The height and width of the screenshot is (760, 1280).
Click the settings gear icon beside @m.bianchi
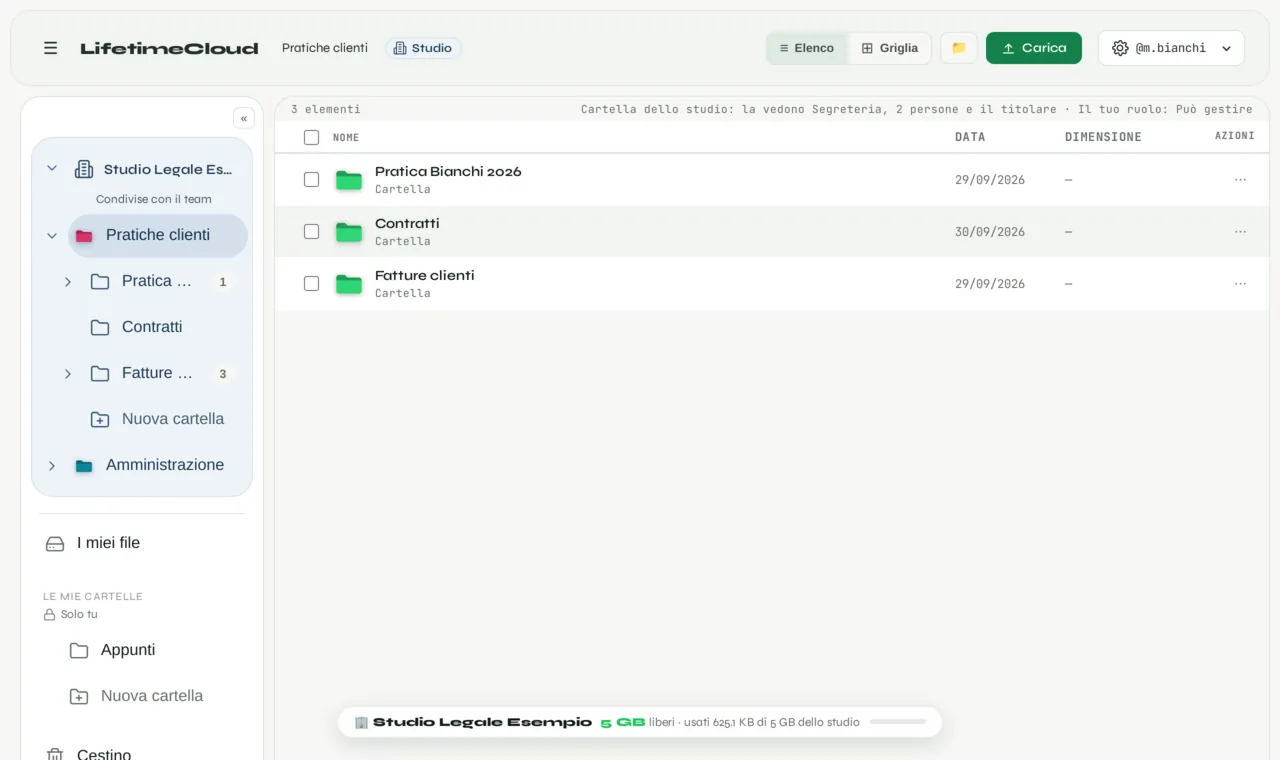1120,48
